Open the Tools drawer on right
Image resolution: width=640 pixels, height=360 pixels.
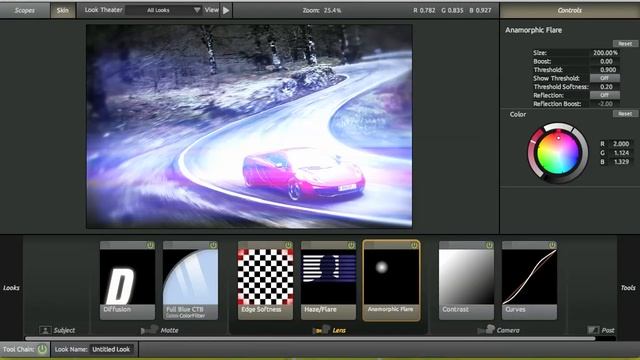tap(628, 288)
